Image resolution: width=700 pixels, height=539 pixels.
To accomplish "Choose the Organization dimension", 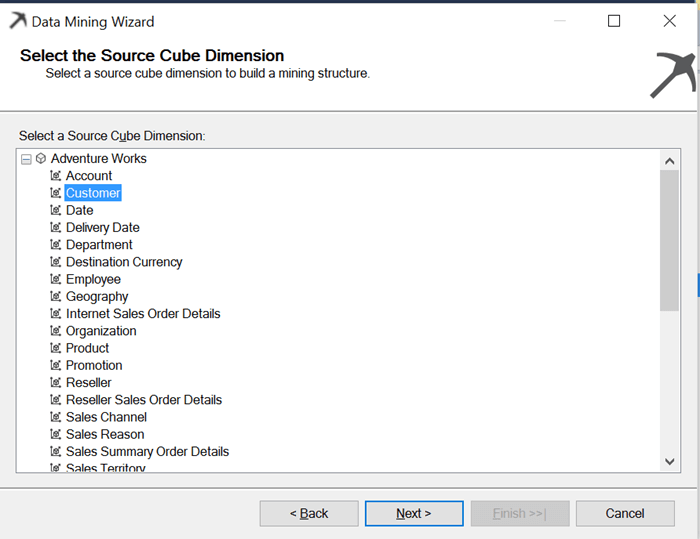I will coord(101,331).
